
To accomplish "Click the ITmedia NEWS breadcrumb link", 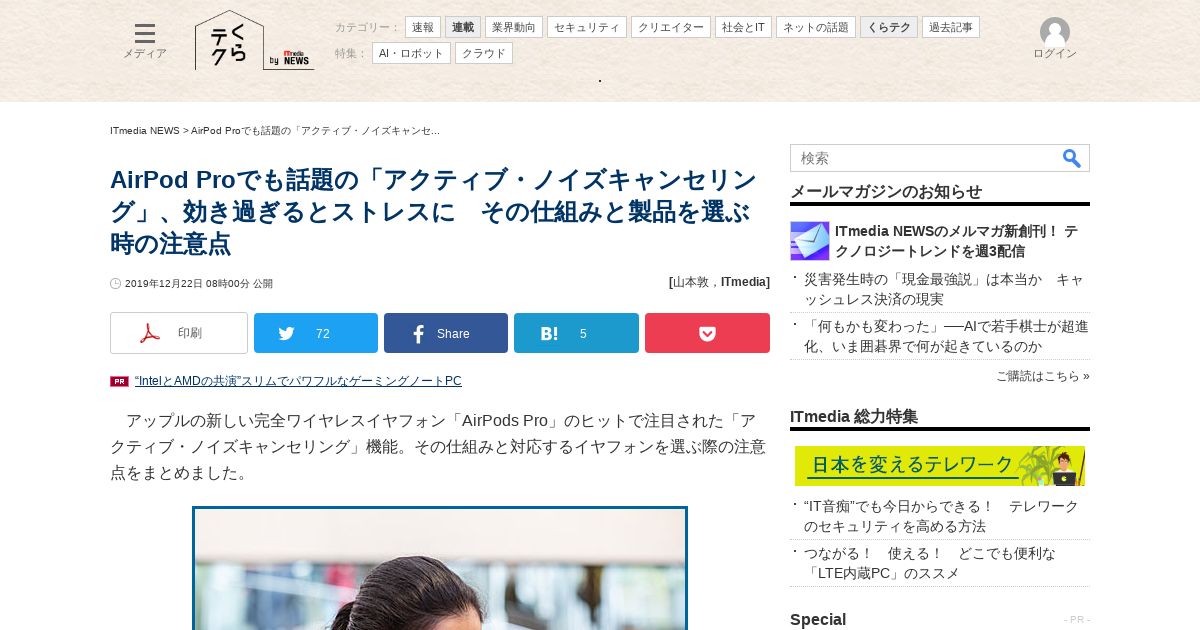I will (145, 131).
